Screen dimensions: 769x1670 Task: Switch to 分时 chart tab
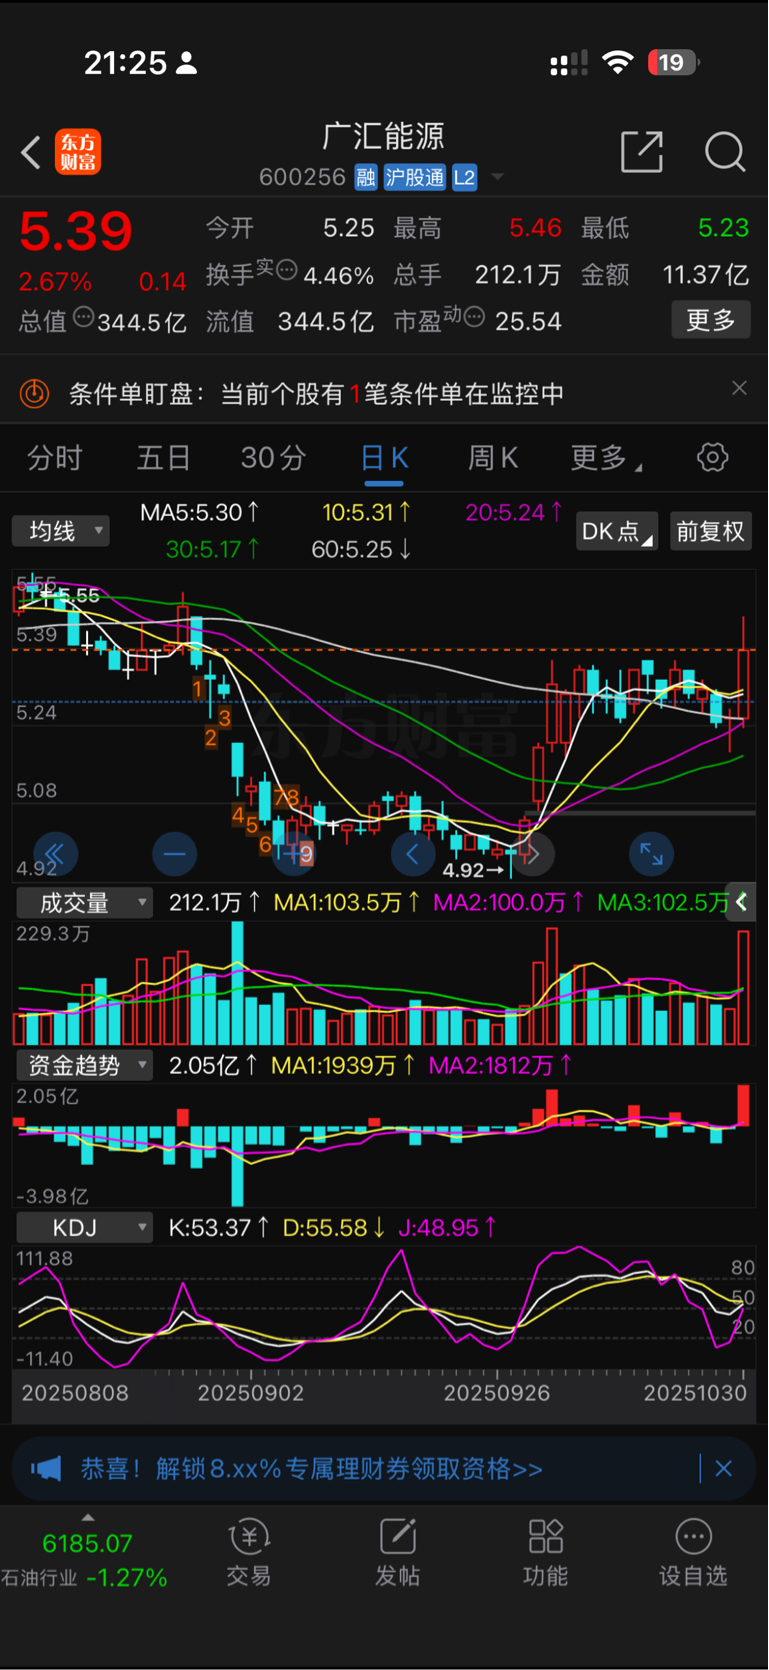(x=55, y=458)
